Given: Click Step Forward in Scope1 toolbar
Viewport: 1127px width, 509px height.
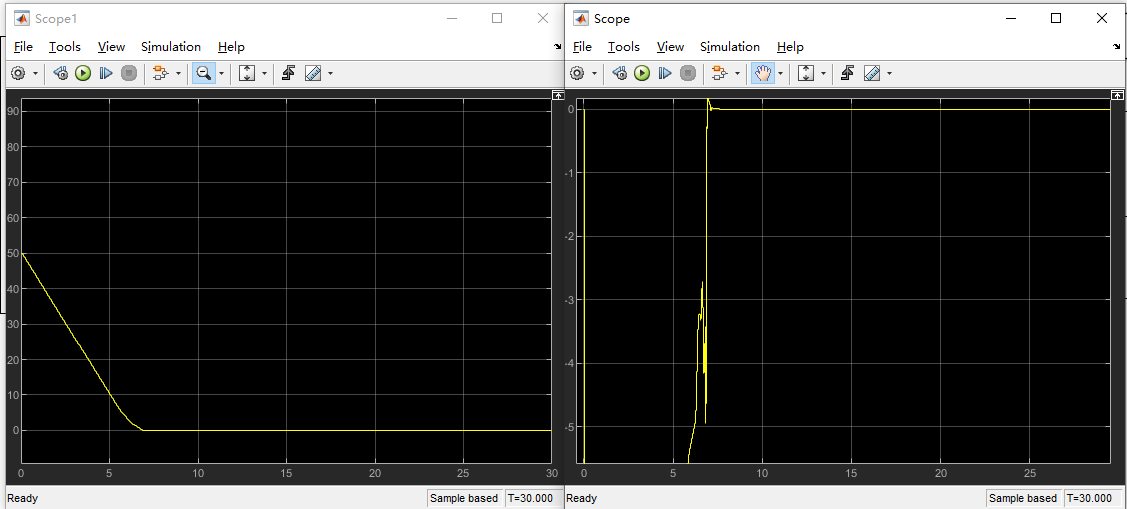Looking at the screenshot, I should pos(106,73).
